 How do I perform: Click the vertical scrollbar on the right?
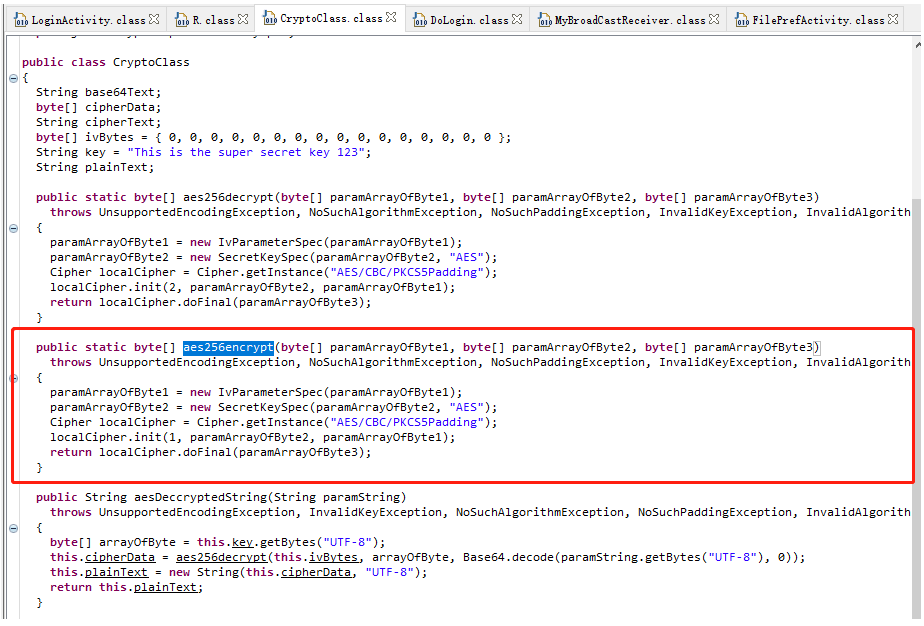[x=916, y=300]
